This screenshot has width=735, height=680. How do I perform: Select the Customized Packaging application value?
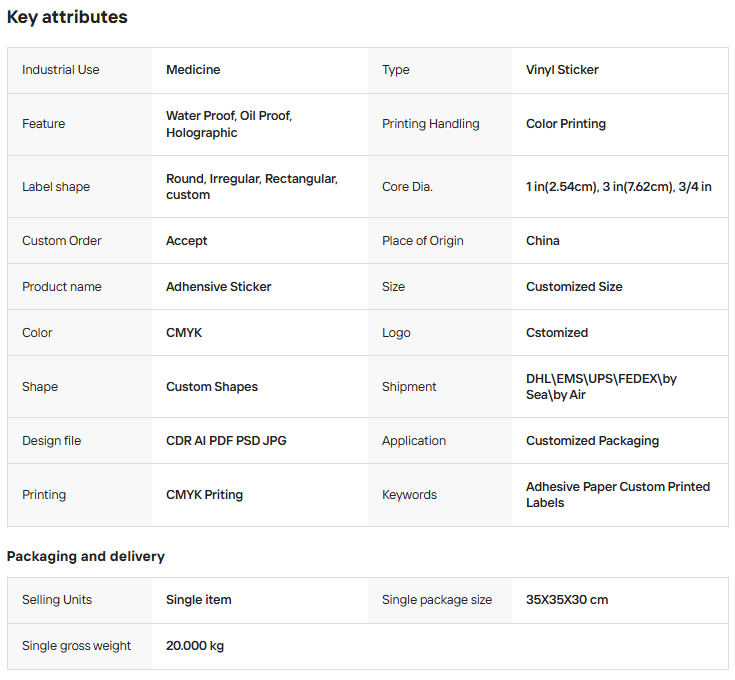point(592,441)
